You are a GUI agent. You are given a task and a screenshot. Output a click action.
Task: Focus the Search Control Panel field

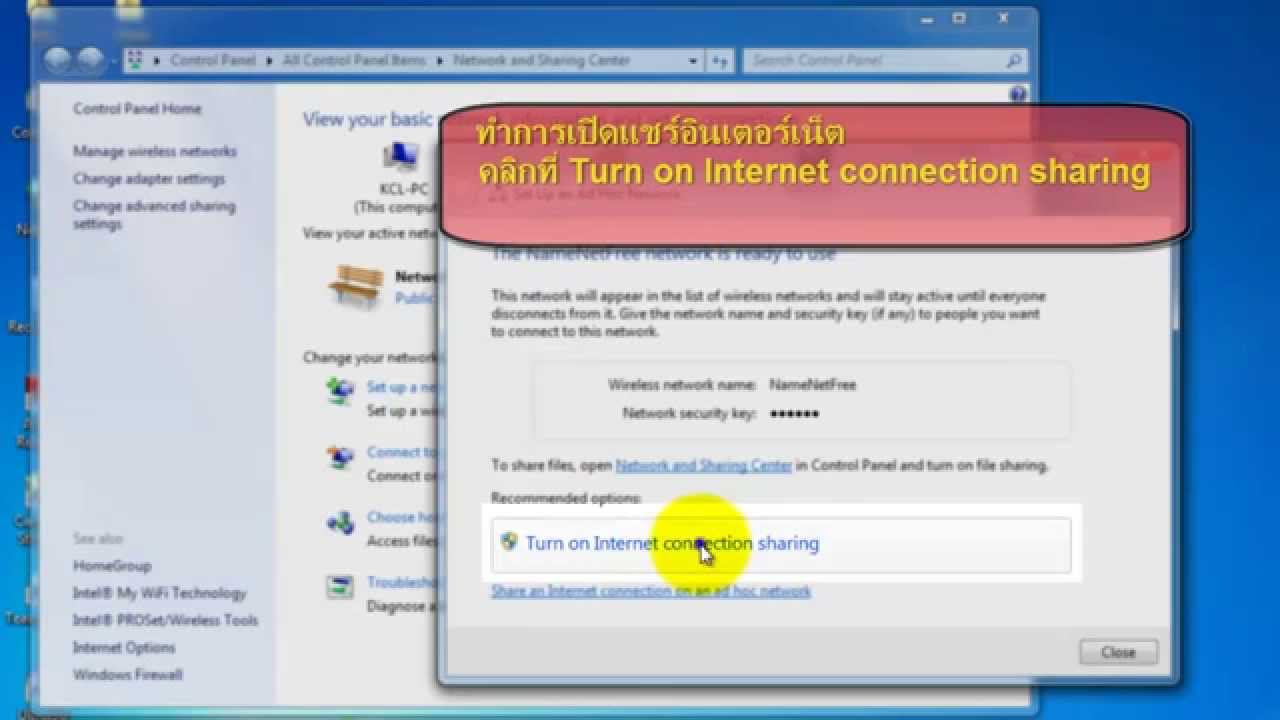(x=874, y=61)
